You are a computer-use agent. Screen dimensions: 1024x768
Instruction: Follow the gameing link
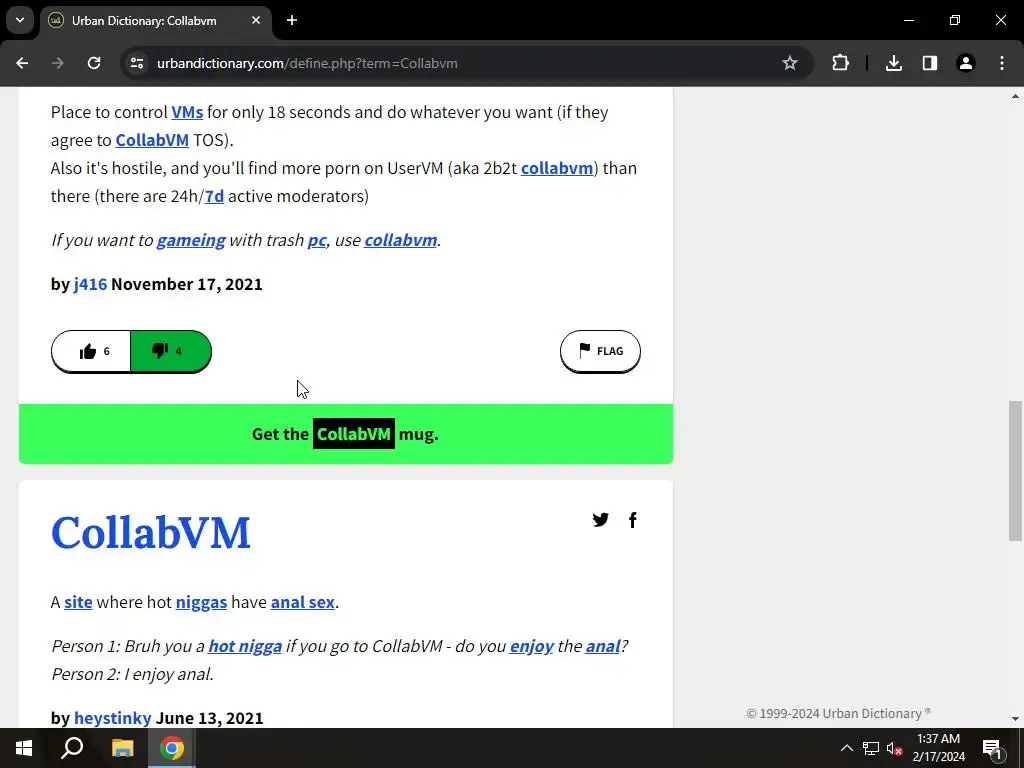pos(191,240)
